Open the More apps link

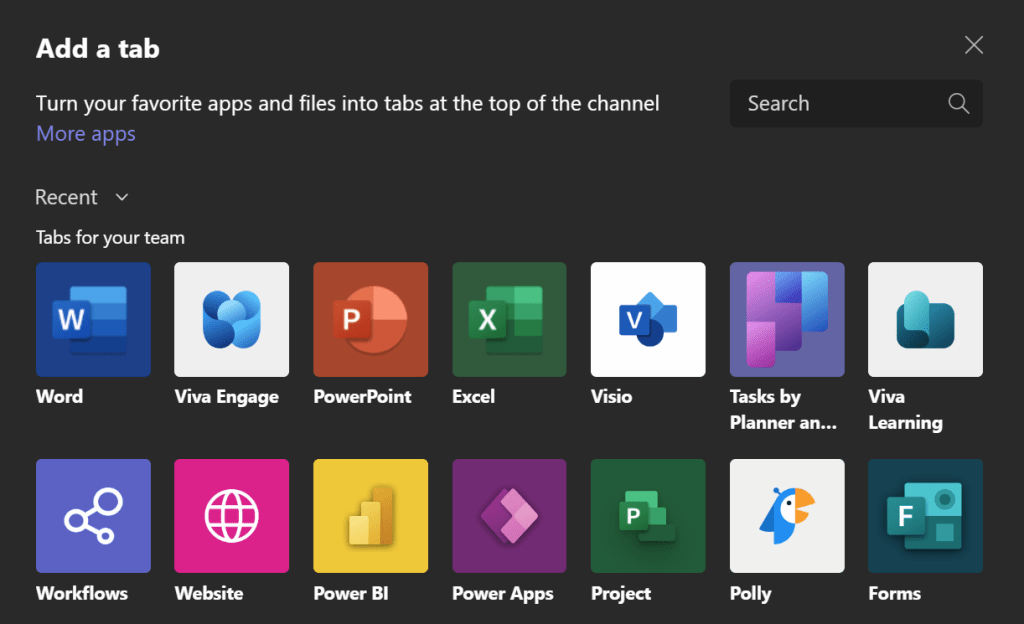[x=85, y=133]
